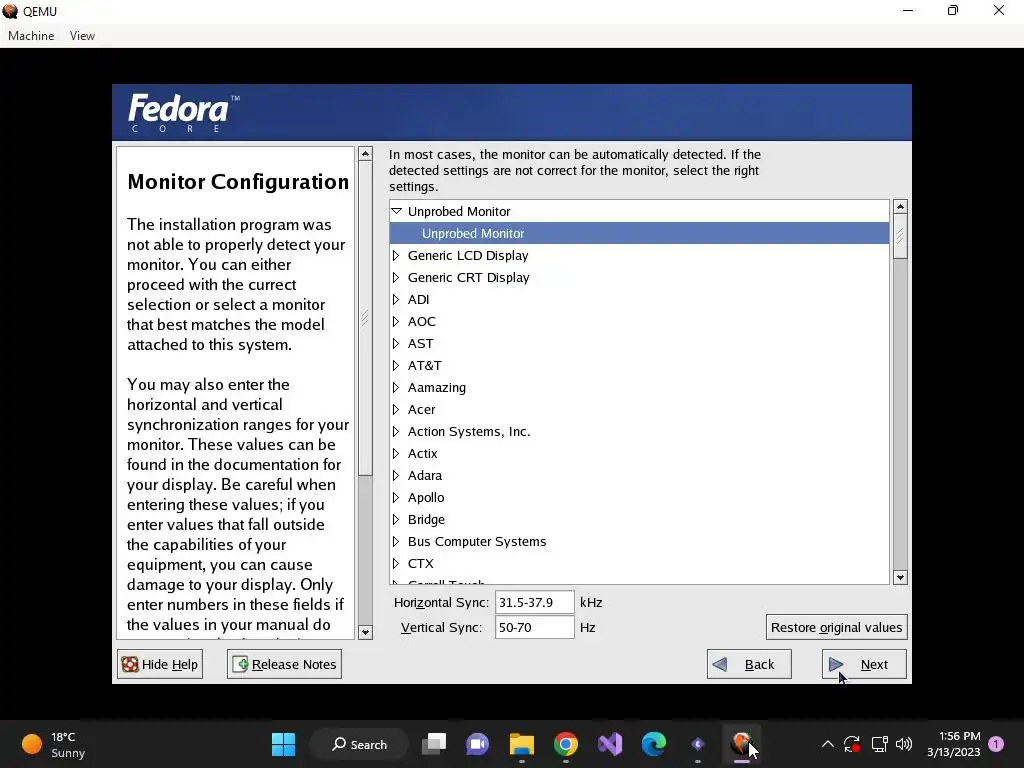
Task: Open File Explorer from the taskbar
Action: tap(522, 744)
